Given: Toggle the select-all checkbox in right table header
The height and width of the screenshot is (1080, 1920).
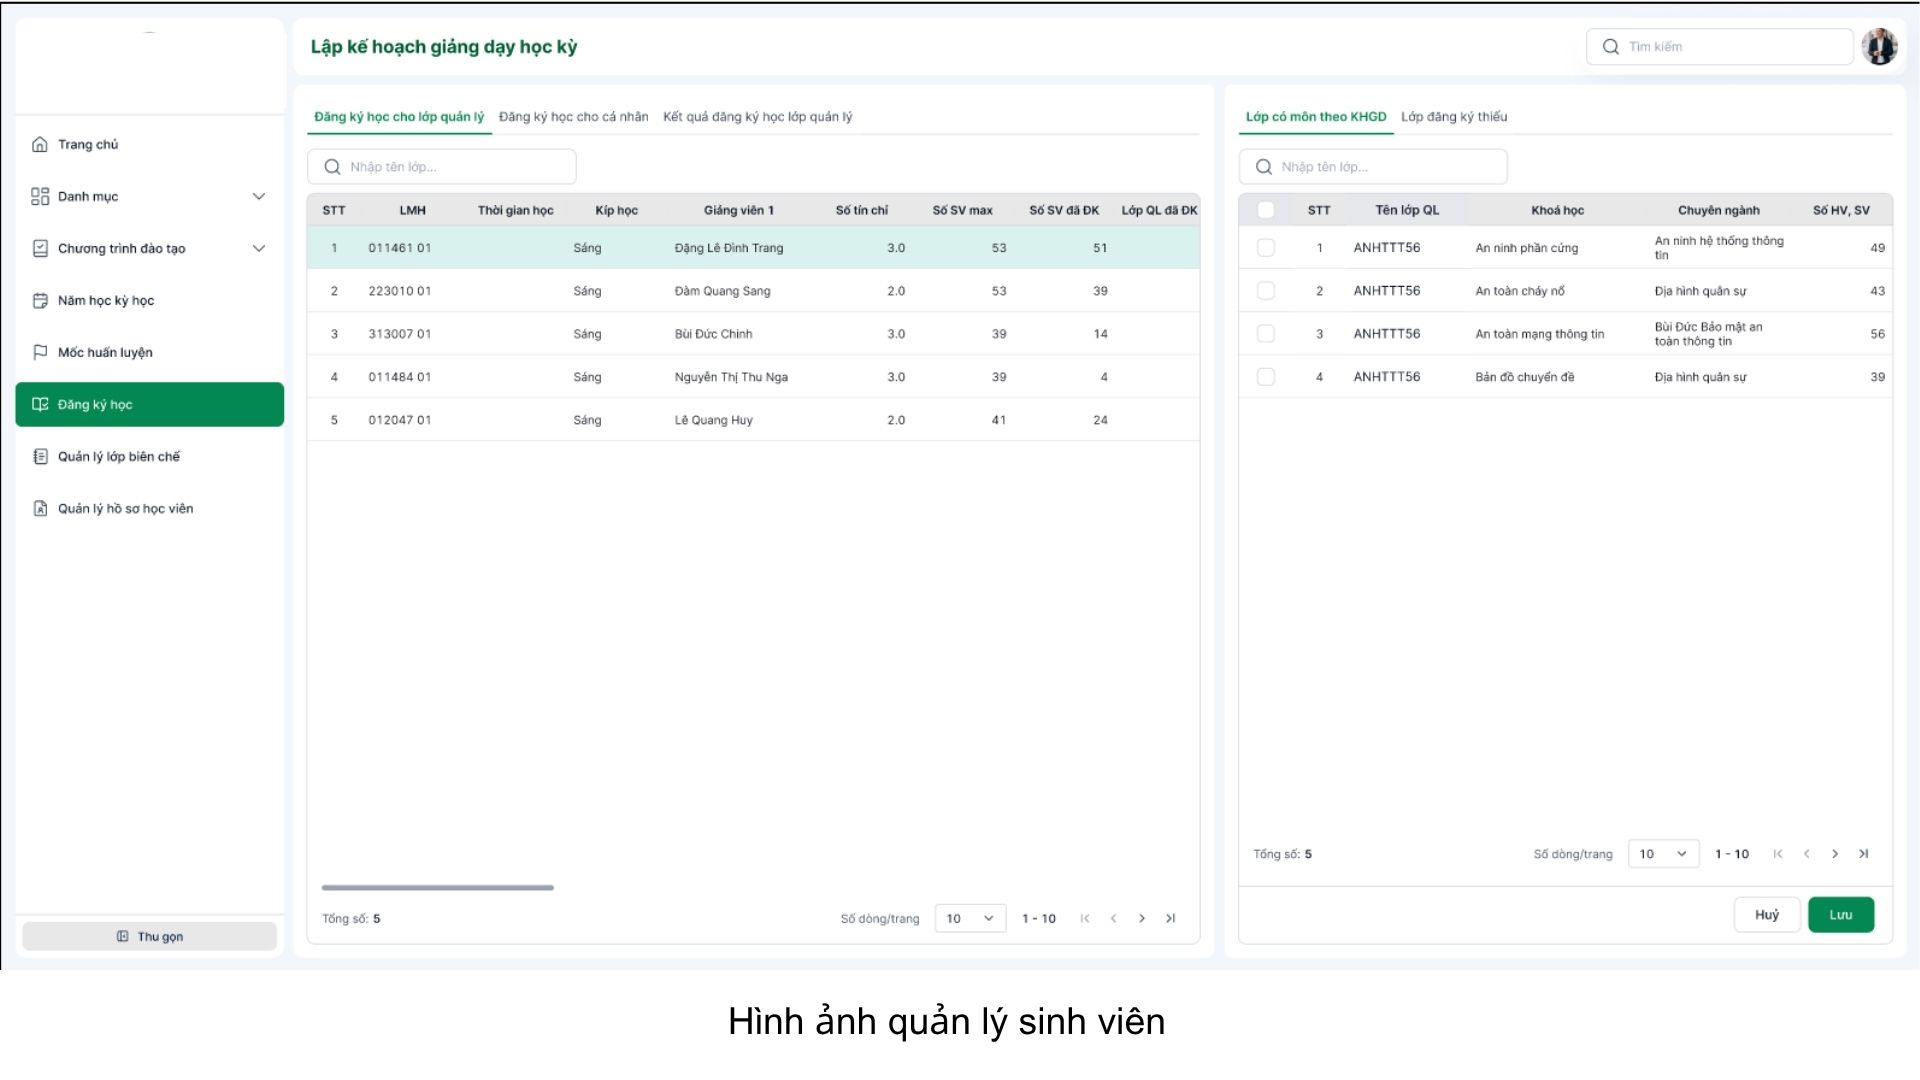Looking at the screenshot, I should pos(1266,210).
